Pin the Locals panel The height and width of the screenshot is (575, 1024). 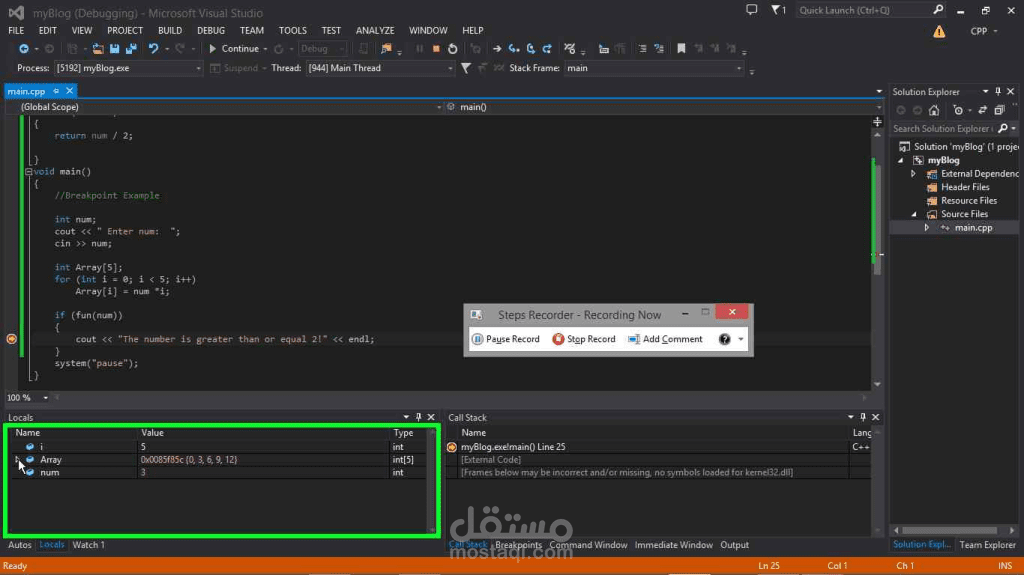[419, 417]
